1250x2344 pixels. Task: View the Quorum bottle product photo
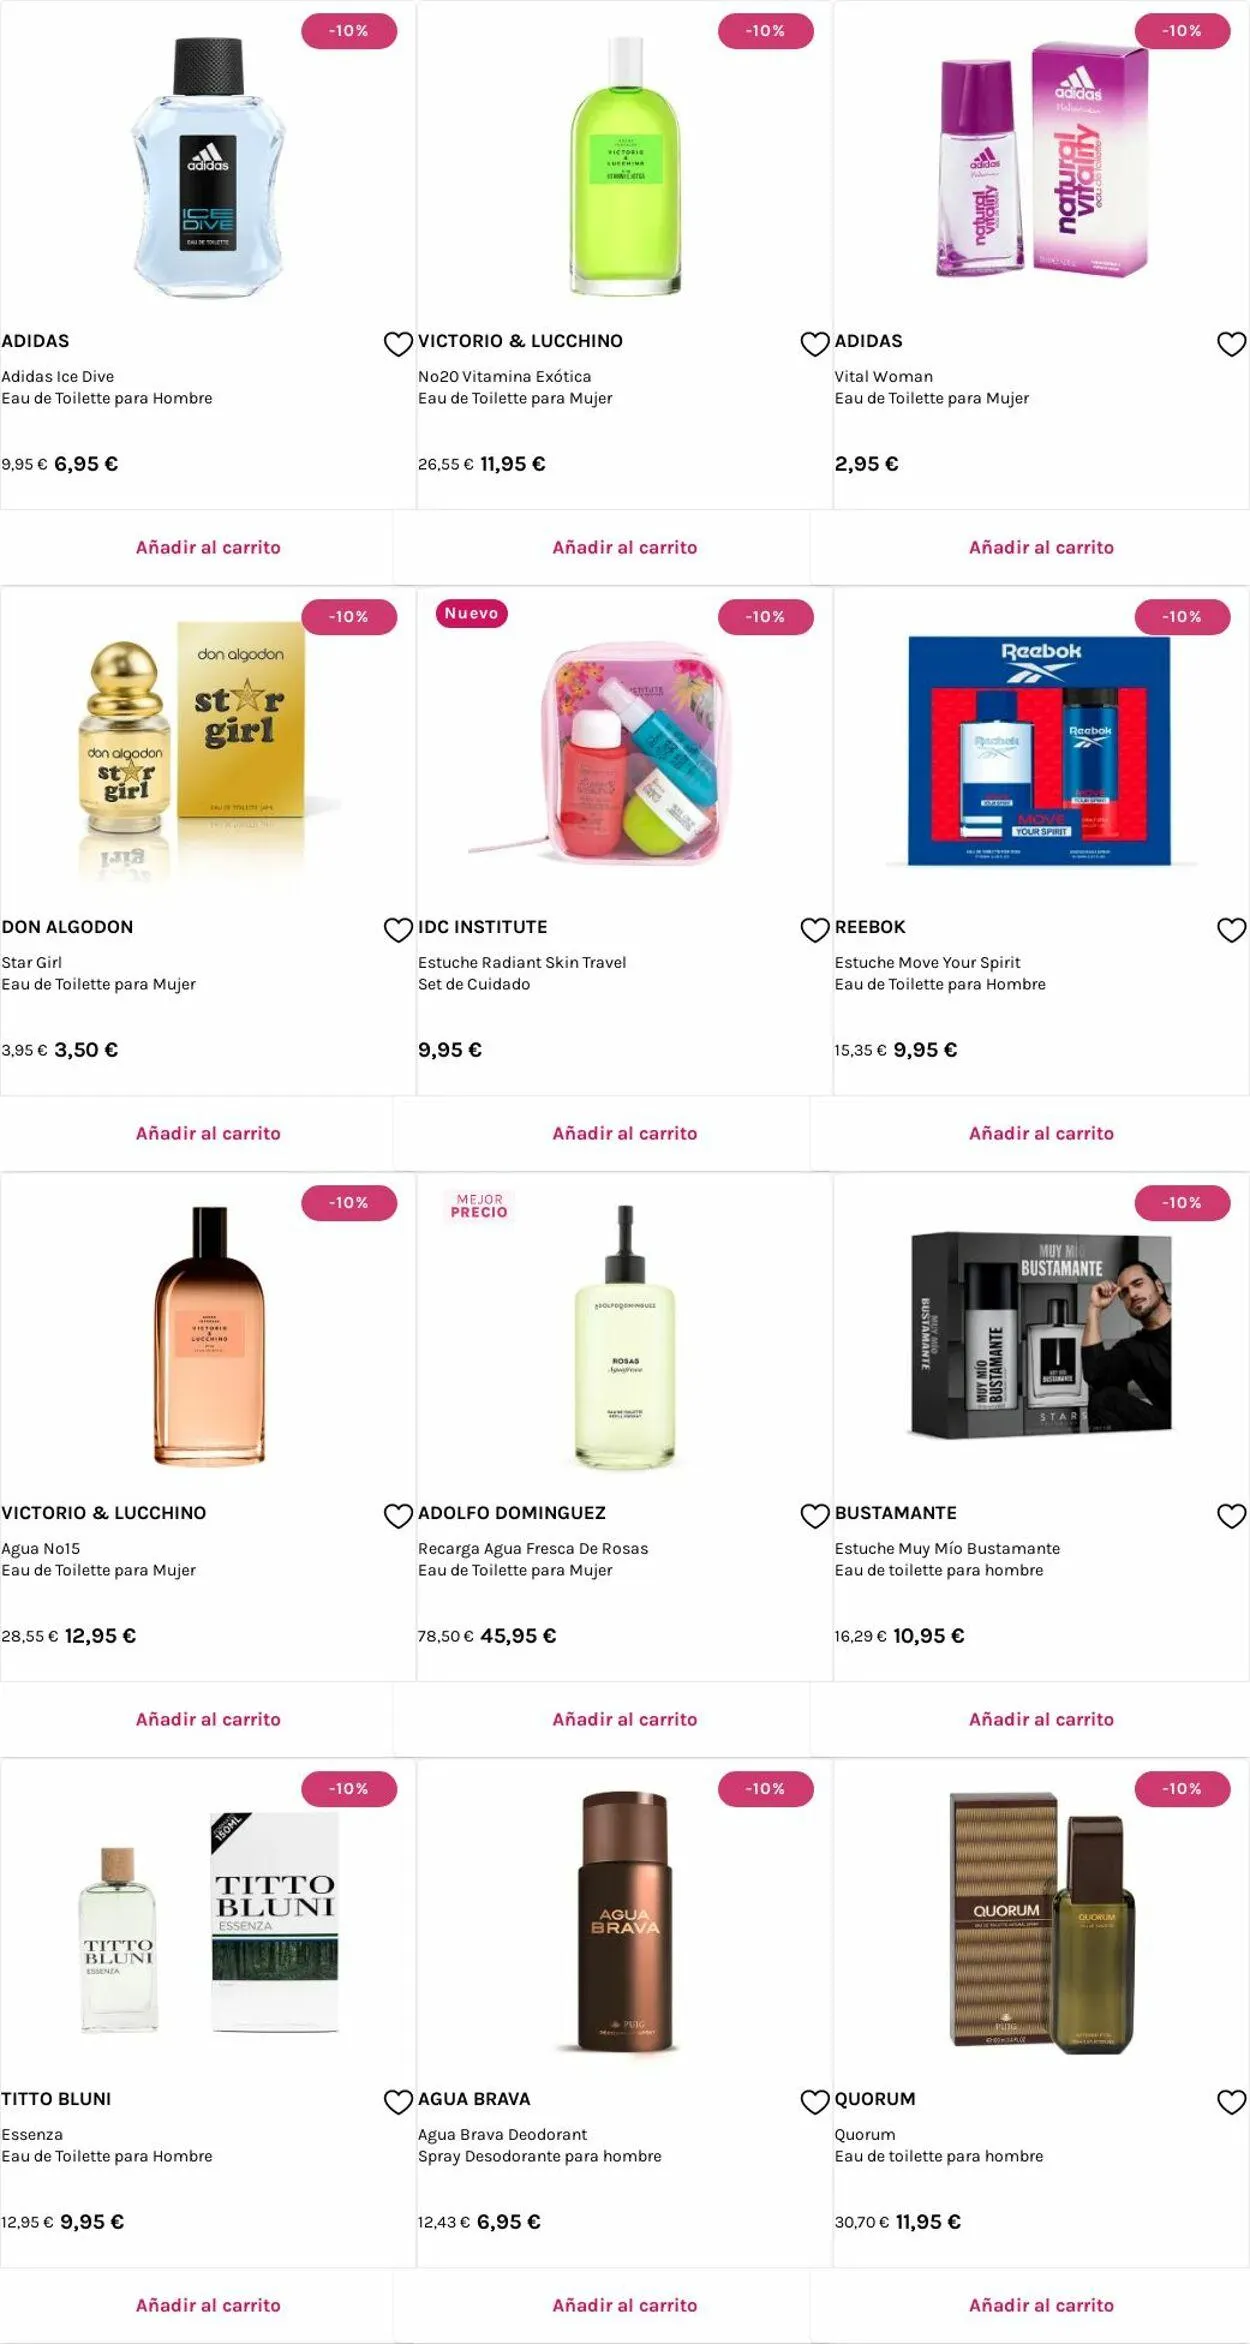coord(1041,1920)
